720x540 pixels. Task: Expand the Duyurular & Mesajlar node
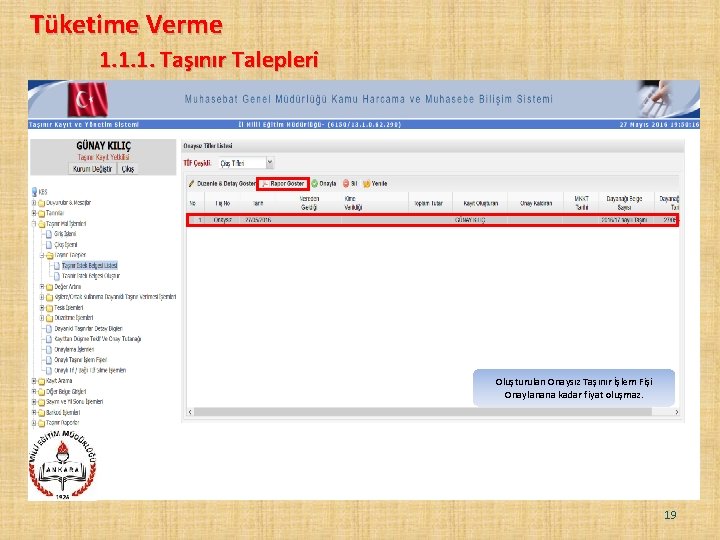click(x=34, y=202)
